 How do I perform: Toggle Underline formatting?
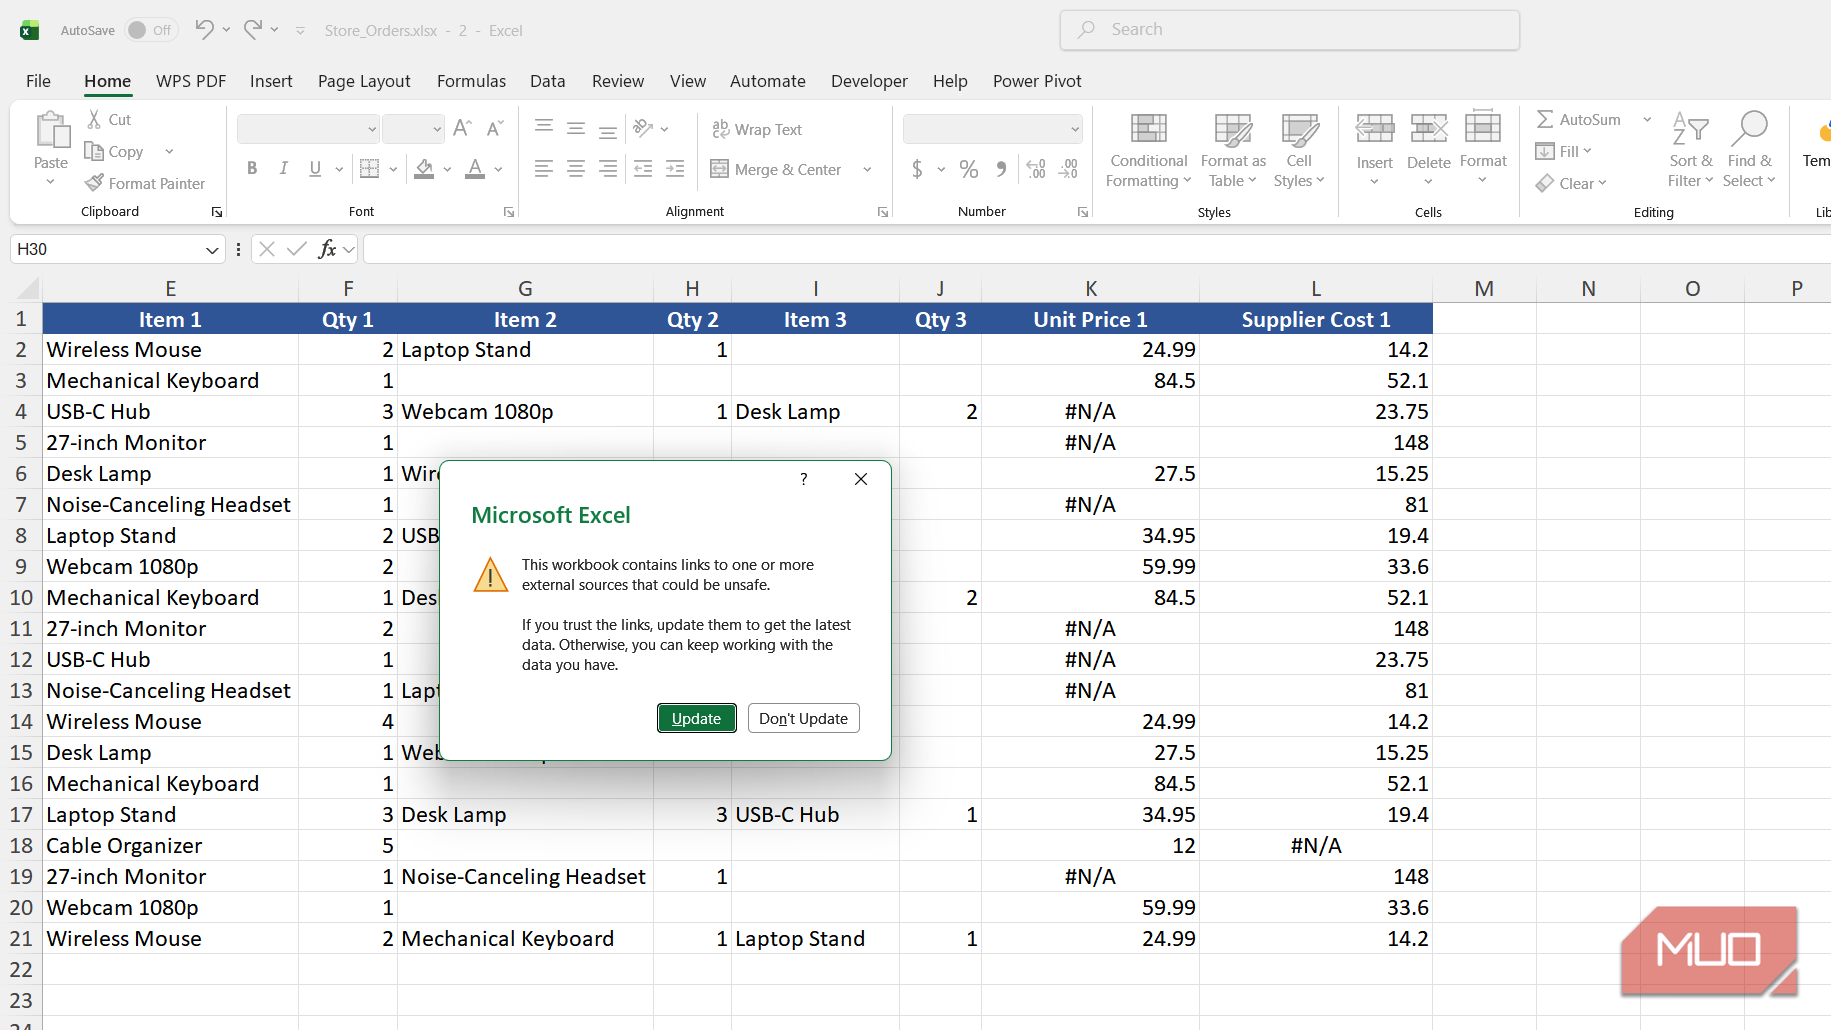315,169
